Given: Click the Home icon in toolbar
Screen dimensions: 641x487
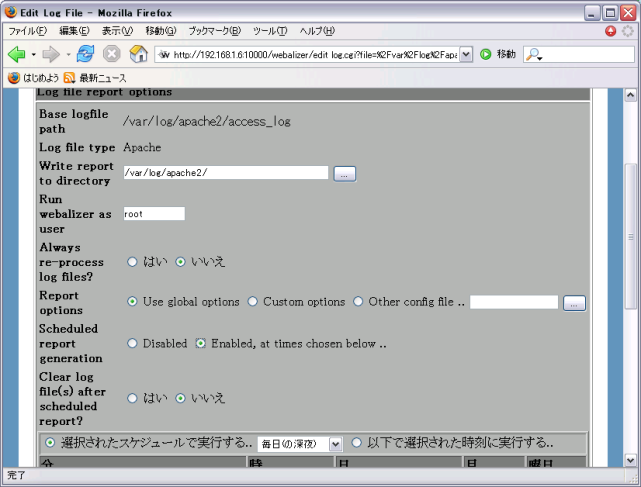Looking at the screenshot, I should [139, 54].
